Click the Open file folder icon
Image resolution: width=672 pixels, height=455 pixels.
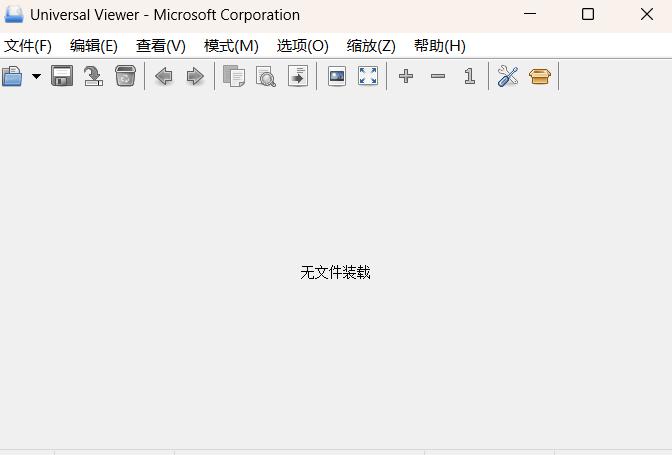12,76
